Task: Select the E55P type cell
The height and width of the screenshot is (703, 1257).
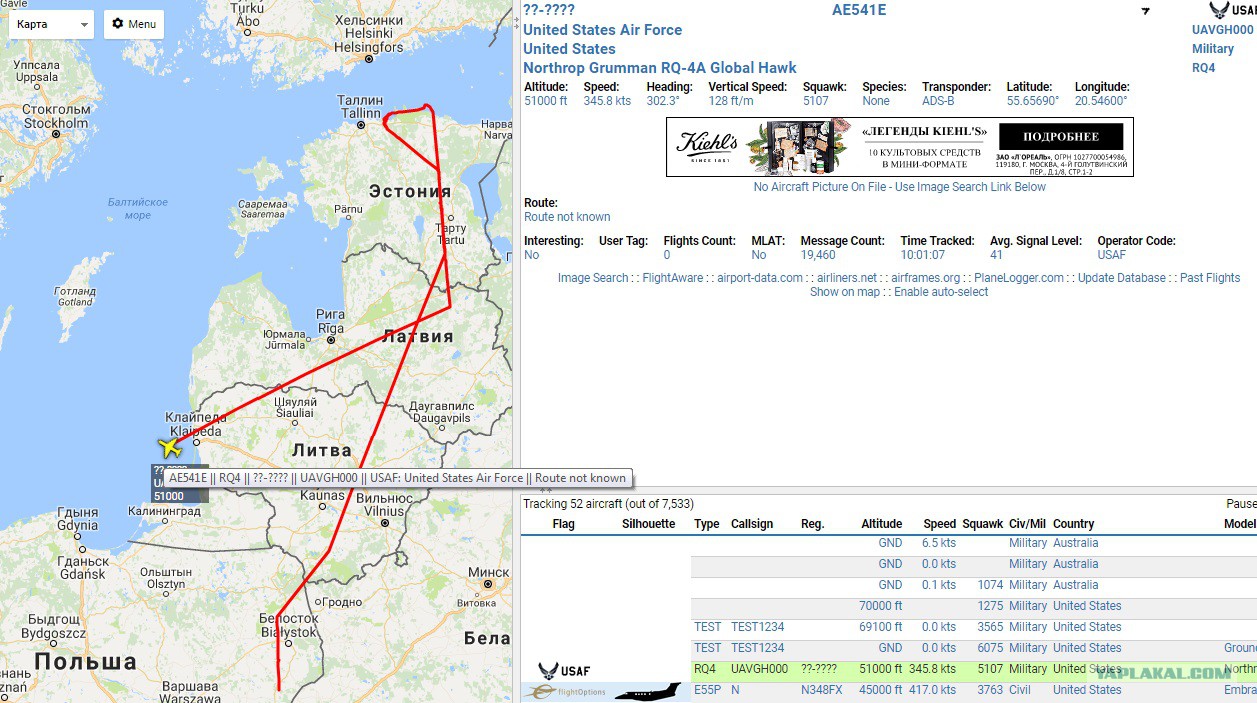Action: click(x=707, y=690)
